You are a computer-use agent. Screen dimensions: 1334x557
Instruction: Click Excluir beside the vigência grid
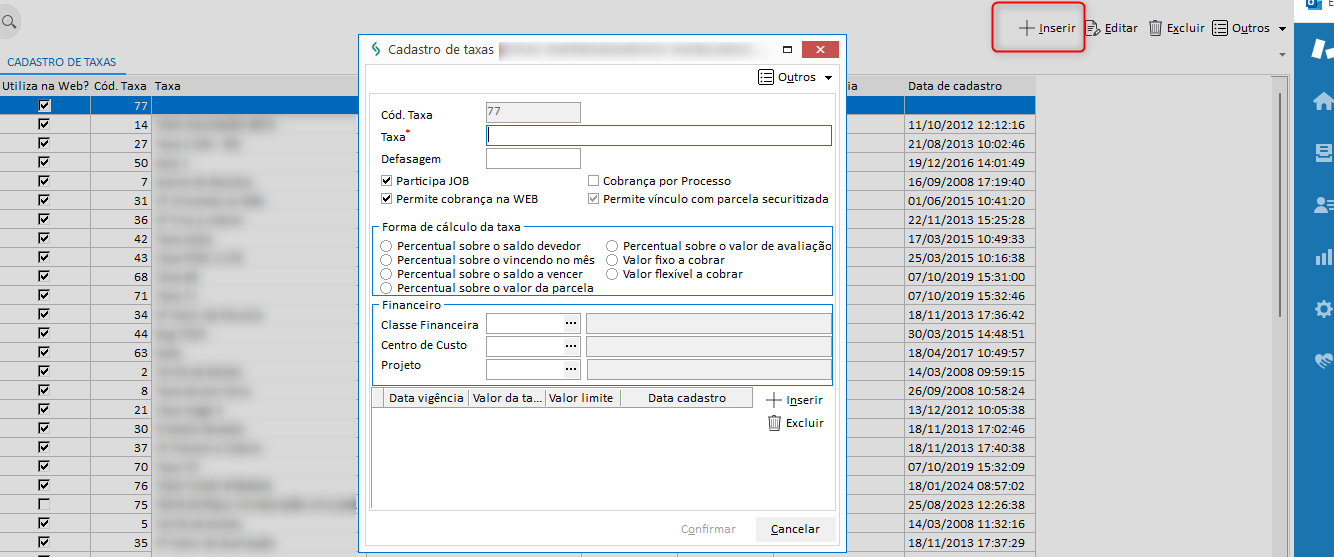pyautogui.click(x=795, y=423)
